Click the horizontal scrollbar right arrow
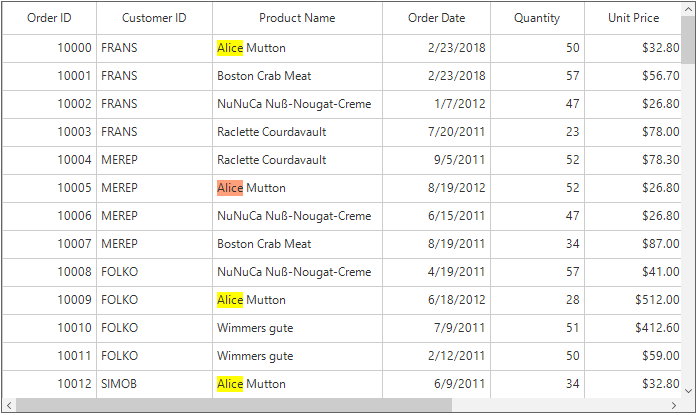Image resolution: width=697 pixels, height=415 pixels. pos(674,405)
